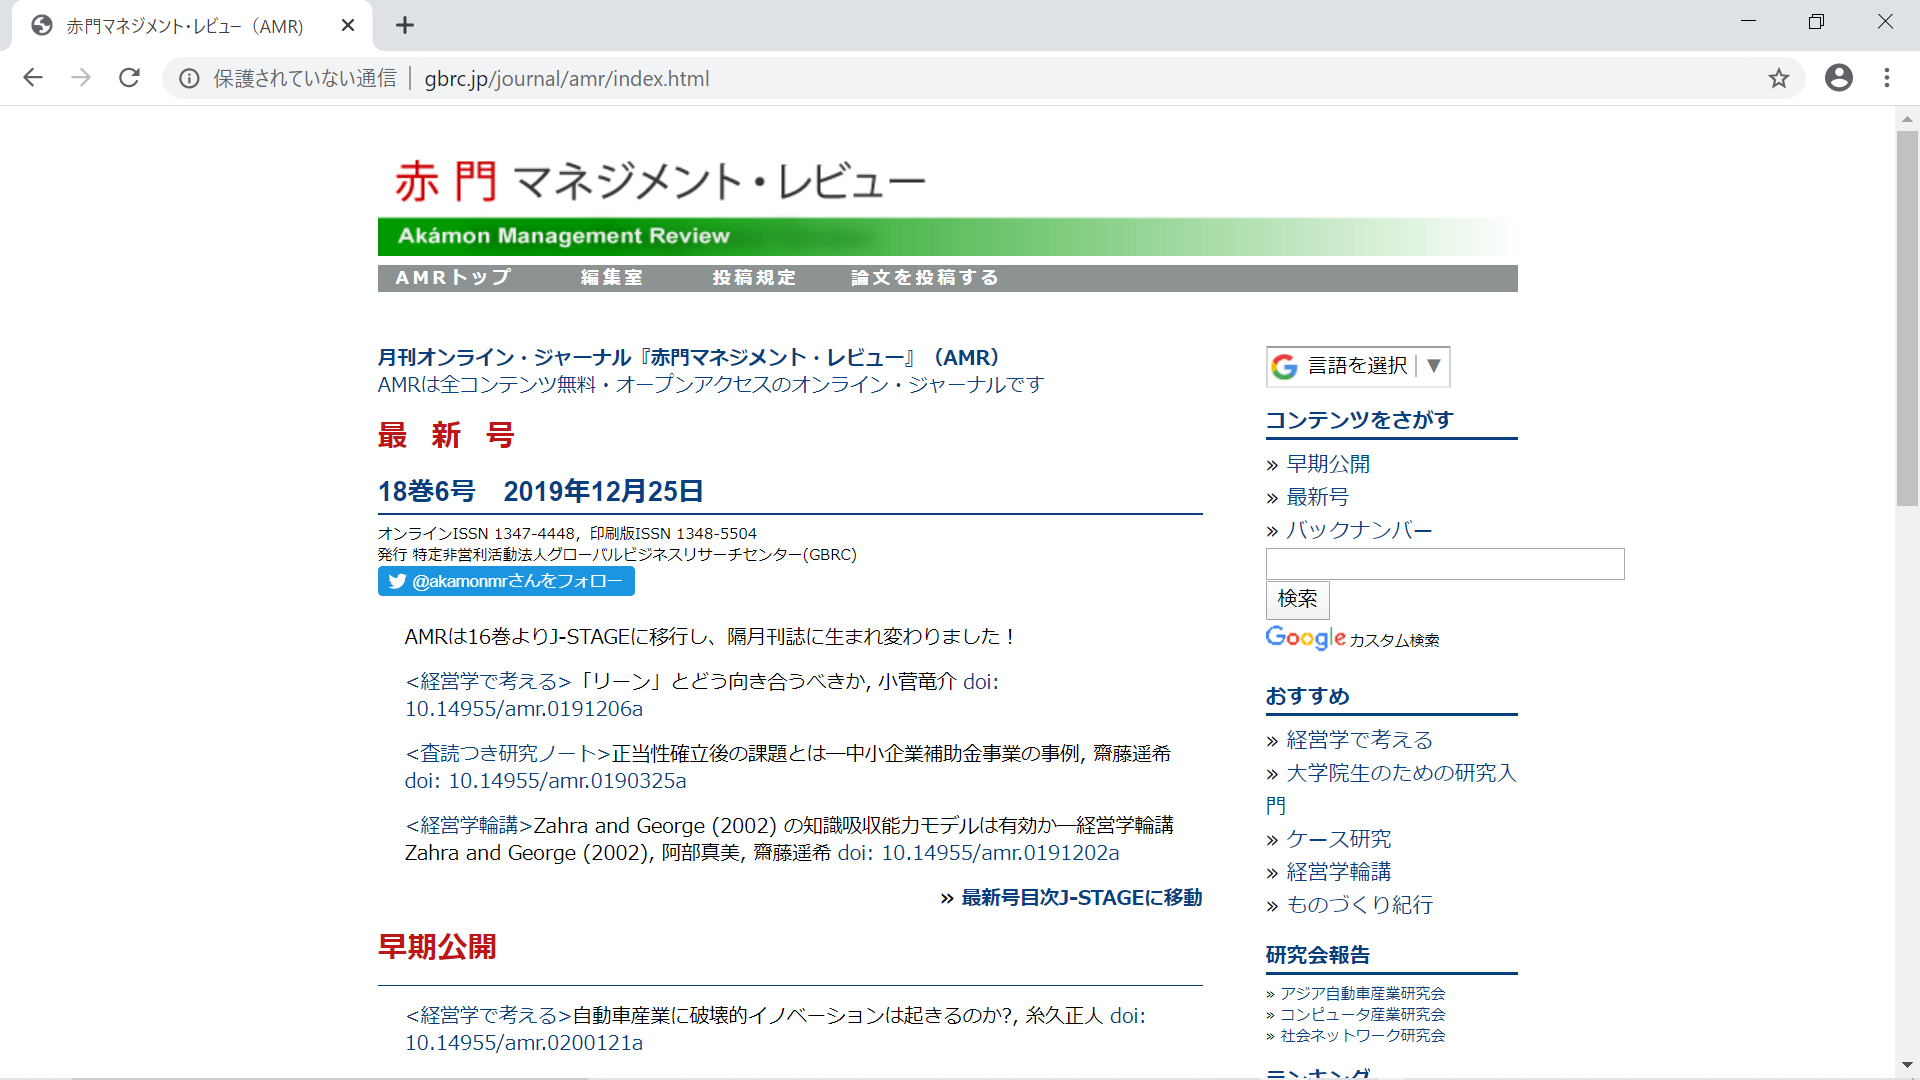Open 経営学で考える under おすすめ
1920x1080 pixels.
click(1360, 740)
